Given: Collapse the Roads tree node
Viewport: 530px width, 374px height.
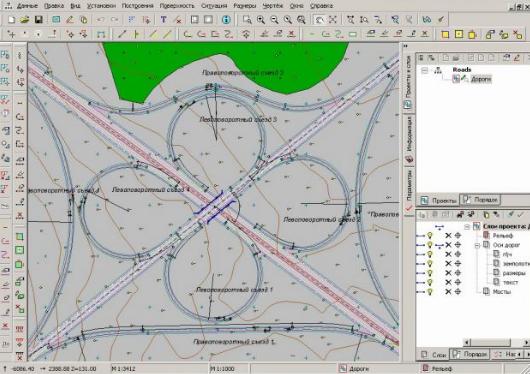Looking at the screenshot, I should (425, 70).
